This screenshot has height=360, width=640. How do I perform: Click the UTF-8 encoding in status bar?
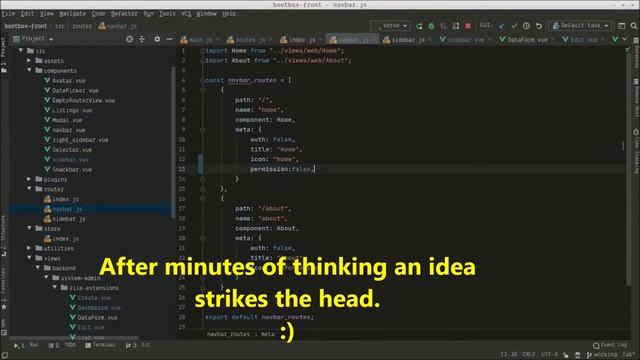(549, 355)
